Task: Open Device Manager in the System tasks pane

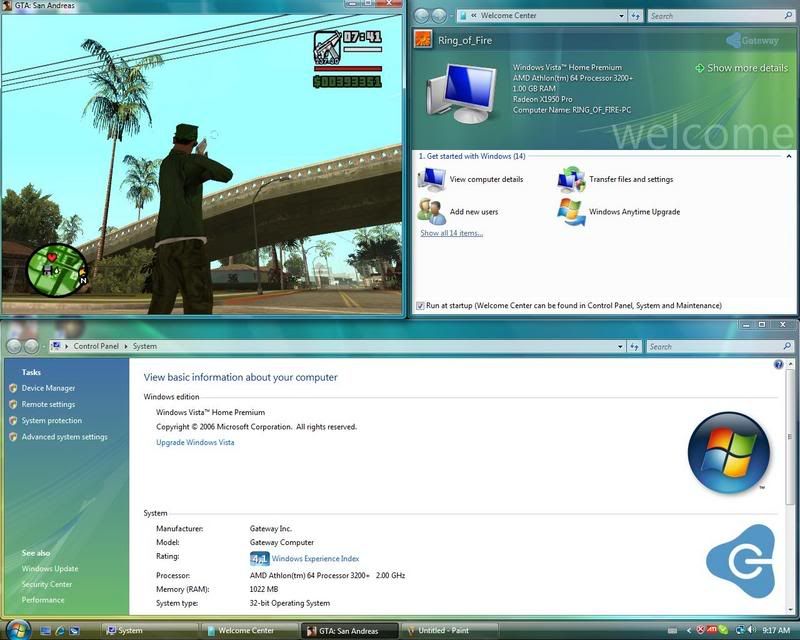Action: (x=48, y=388)
